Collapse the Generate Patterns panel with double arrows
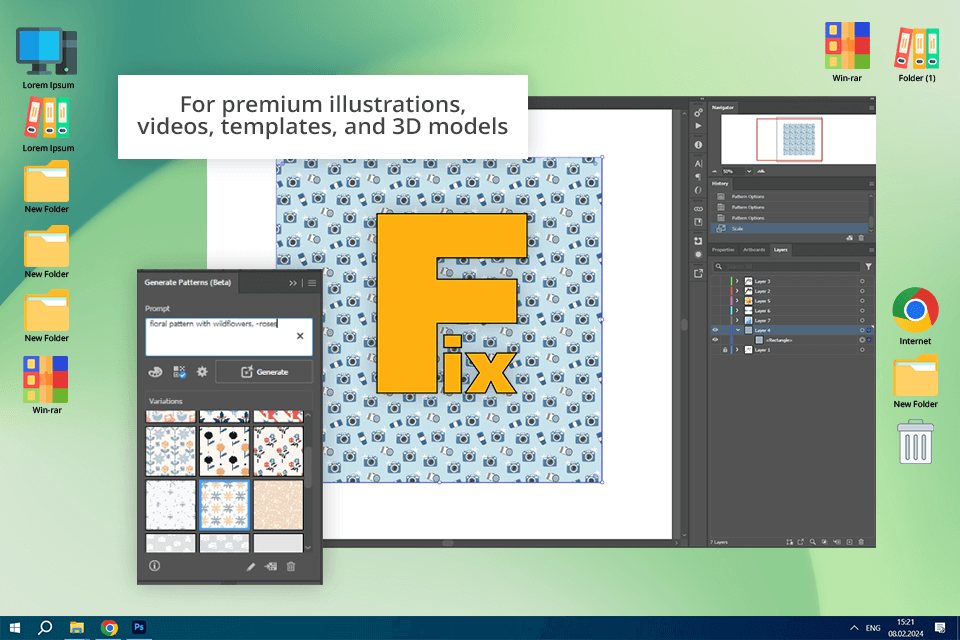 tap(293, 283)
